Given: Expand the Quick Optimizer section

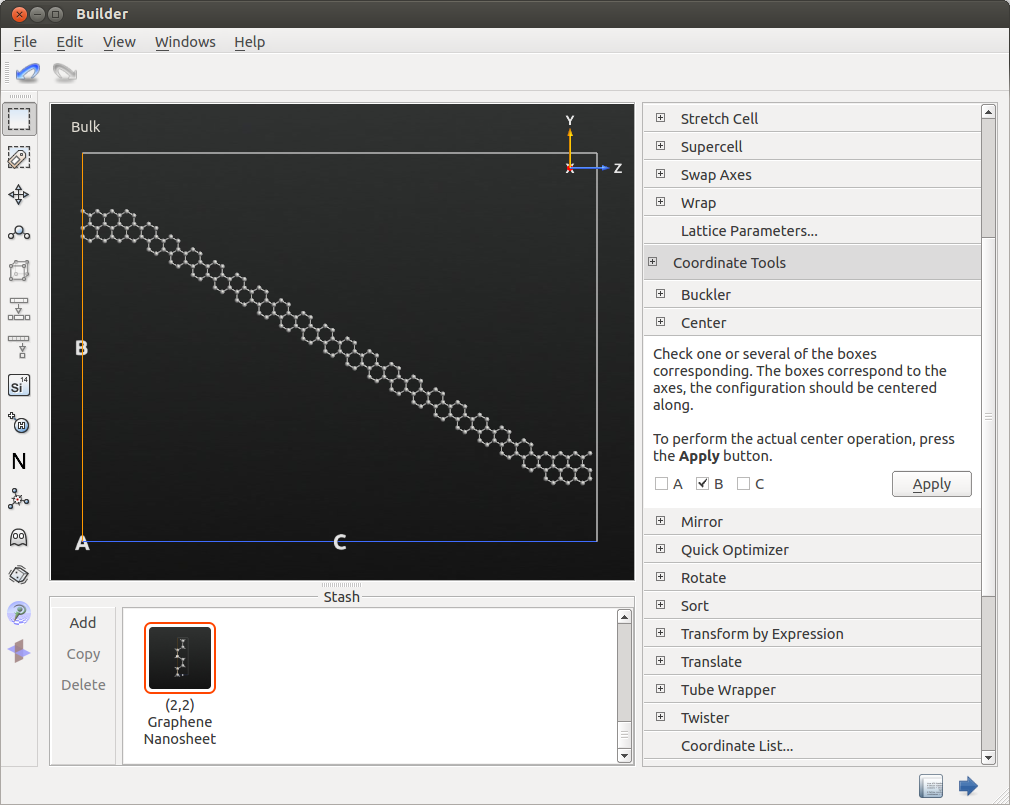Looking at the screenshot, I should 661,549.
